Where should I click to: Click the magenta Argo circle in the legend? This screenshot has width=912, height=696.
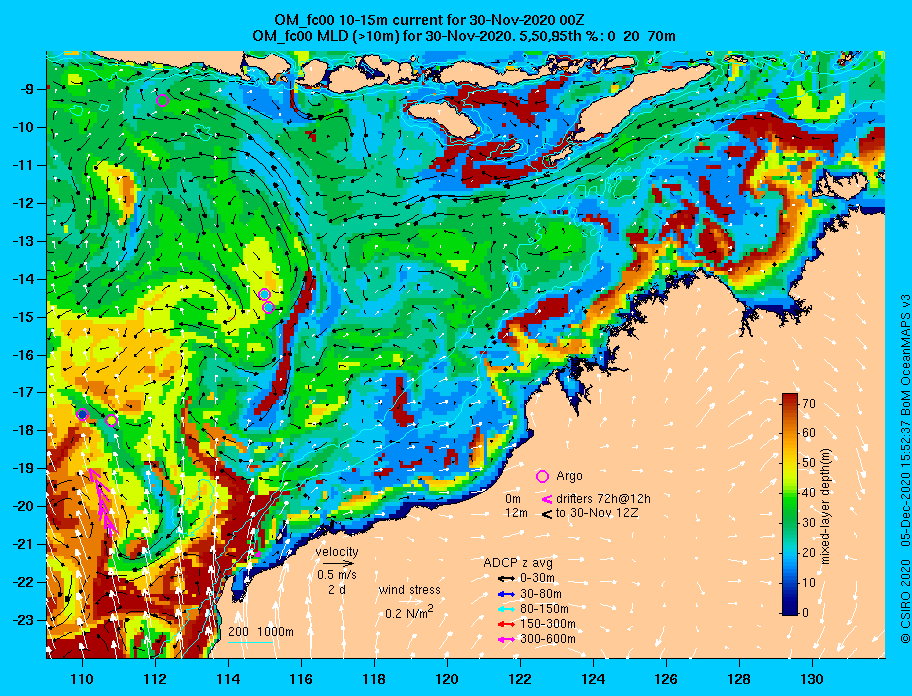pyautogui.click(x=542, y=476)
